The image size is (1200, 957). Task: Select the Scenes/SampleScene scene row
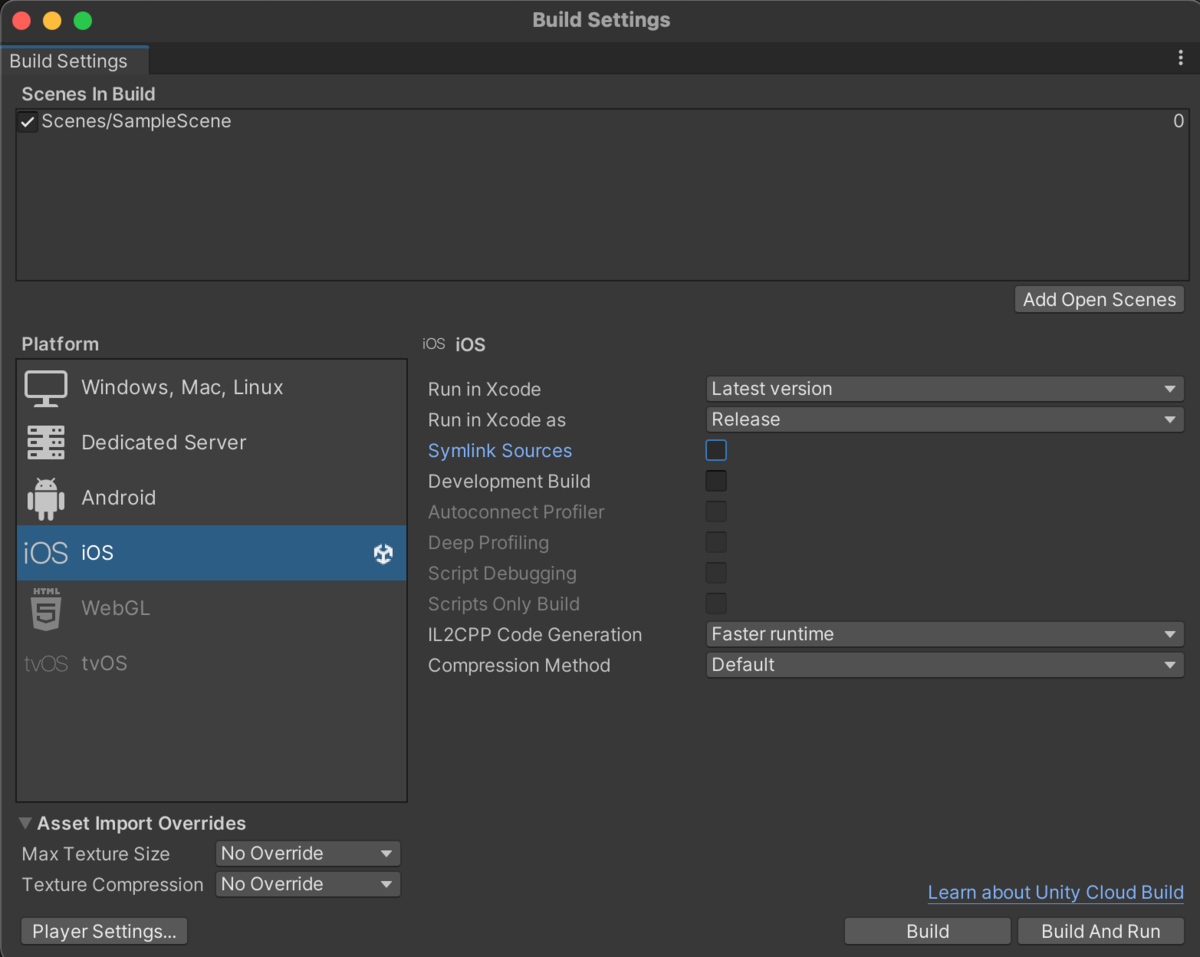(601, 122)
